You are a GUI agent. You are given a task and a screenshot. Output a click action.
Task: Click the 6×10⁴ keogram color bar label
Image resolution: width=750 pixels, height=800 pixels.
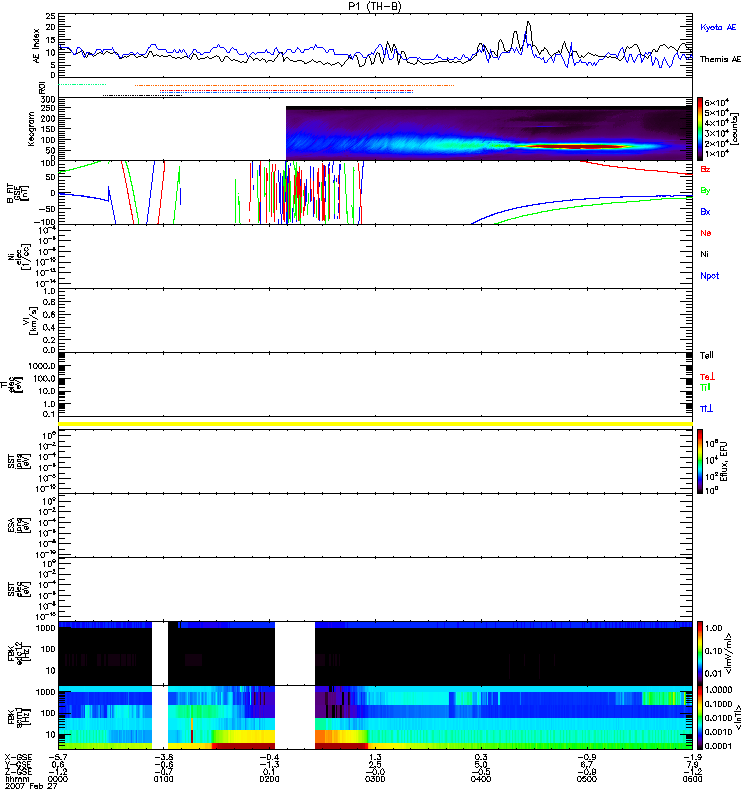(716, 103)
